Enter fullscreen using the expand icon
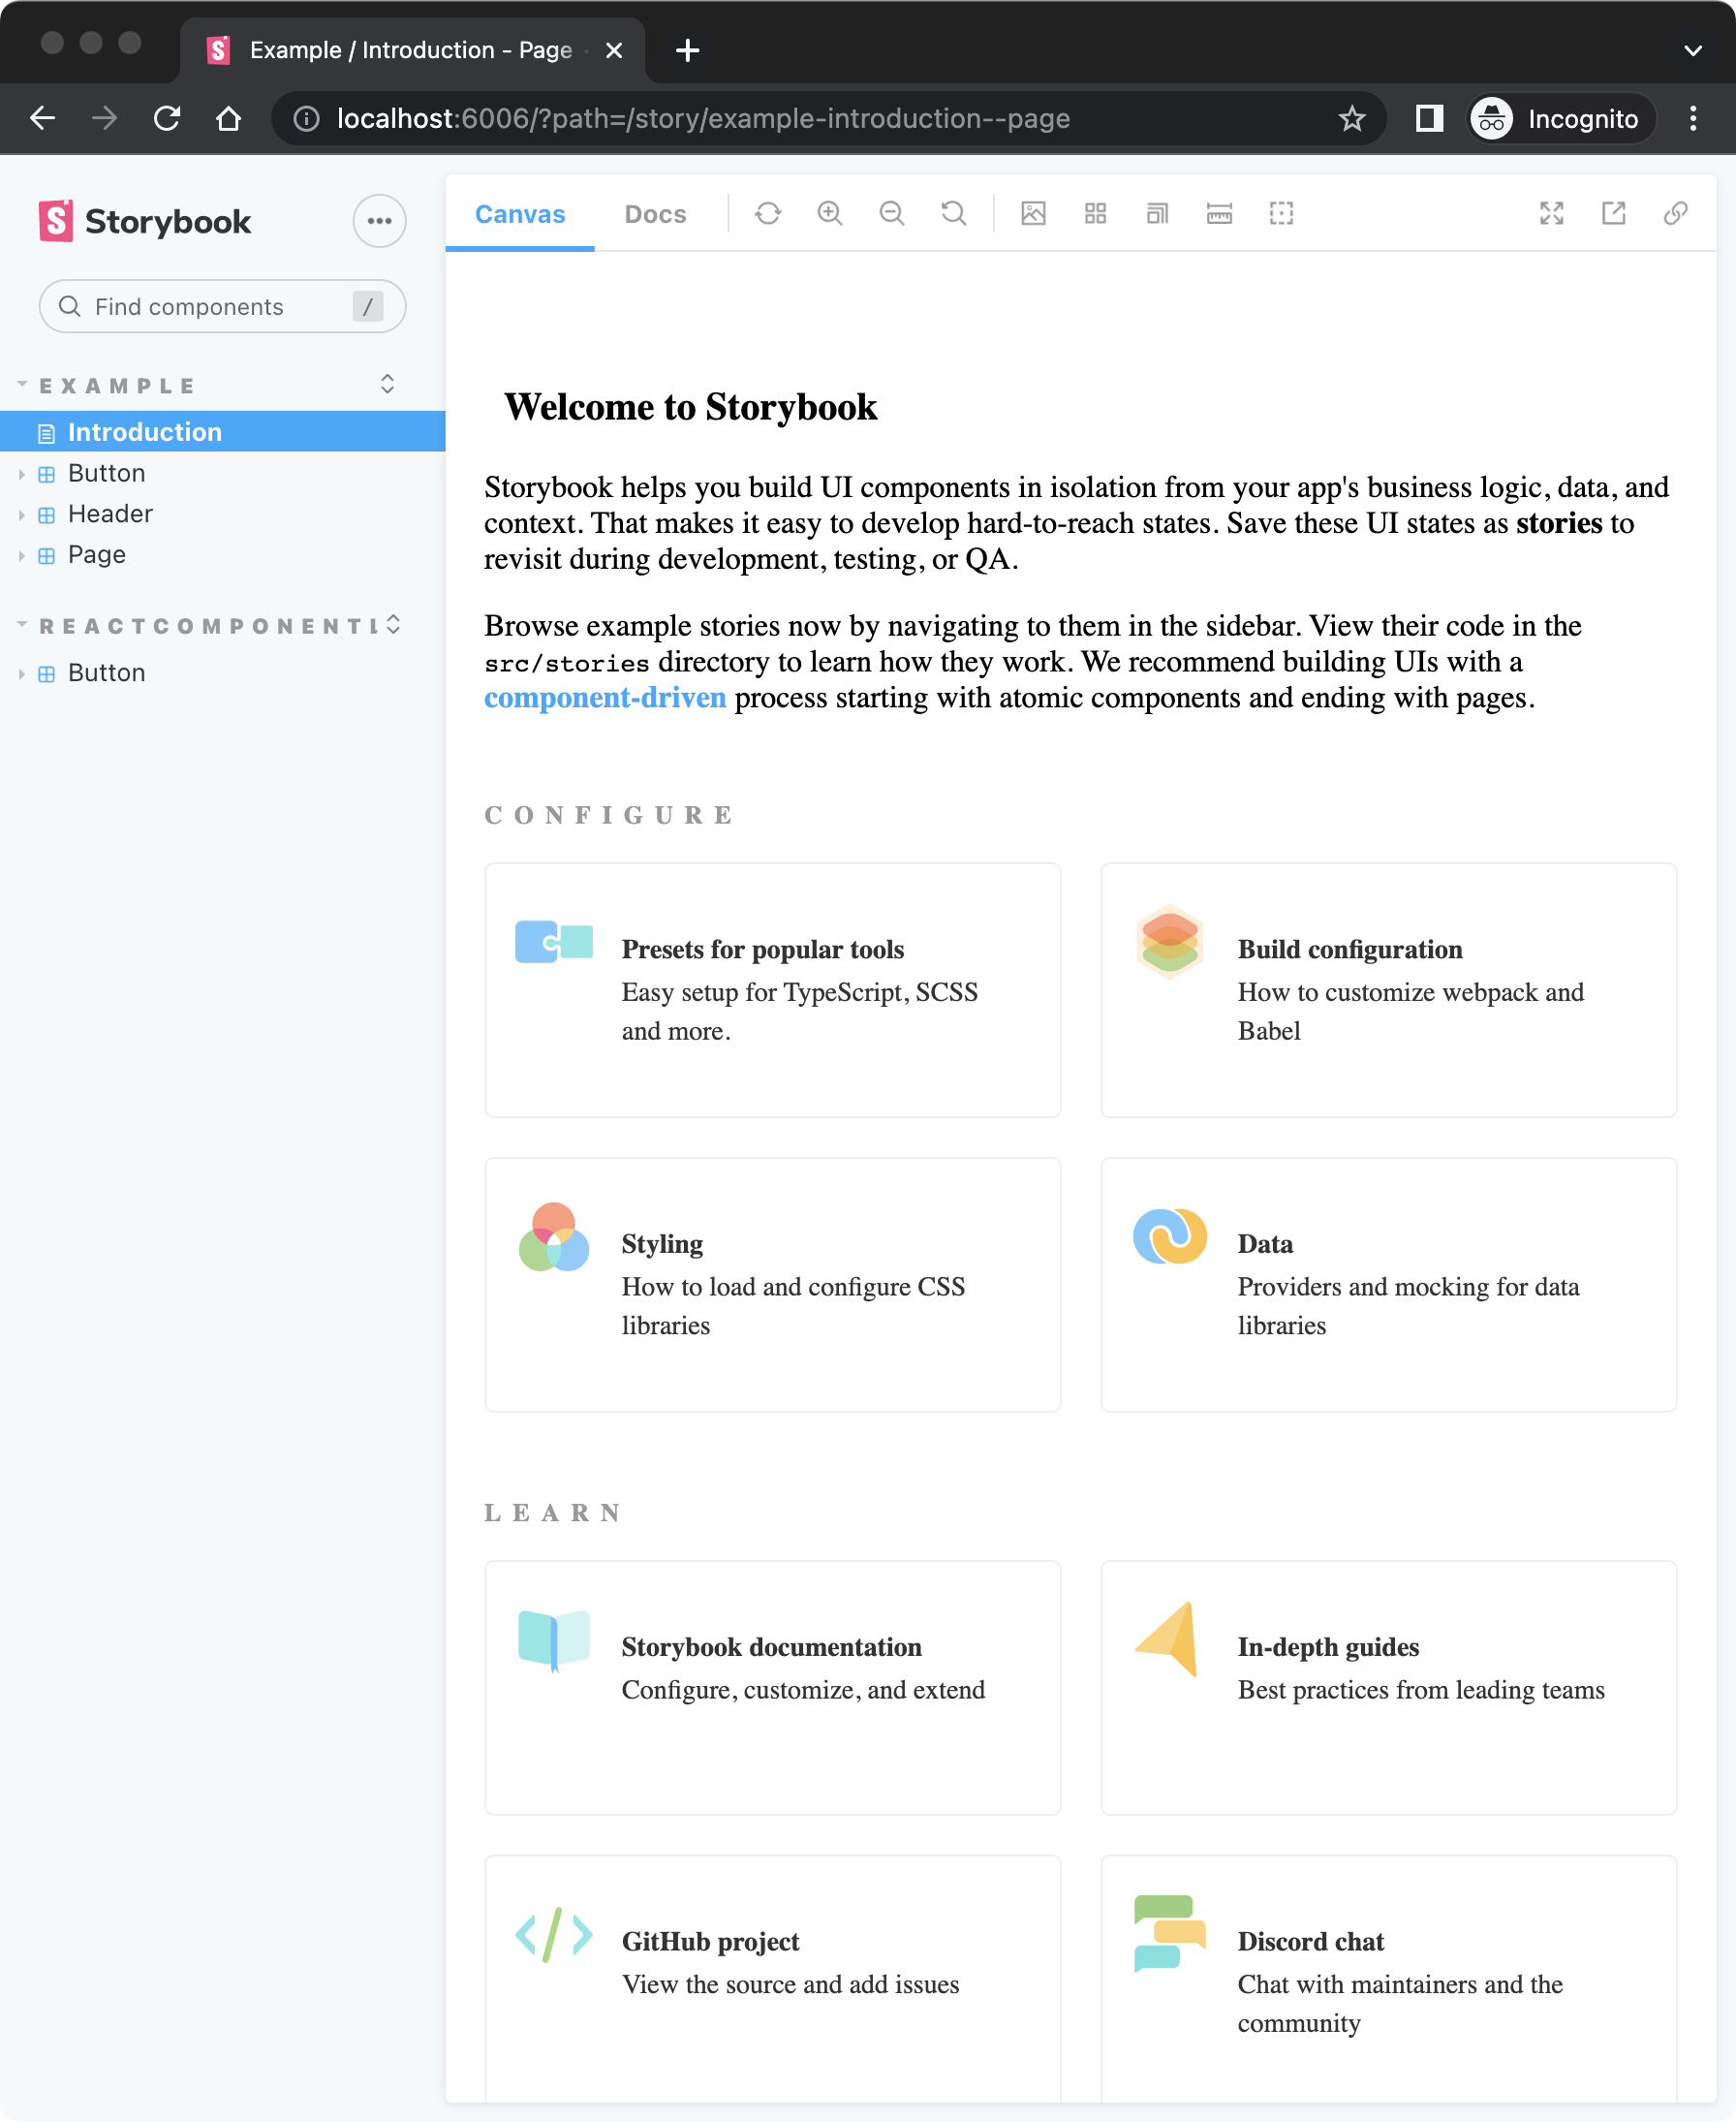The image size is (1736, 2122). click(1551, 213)
